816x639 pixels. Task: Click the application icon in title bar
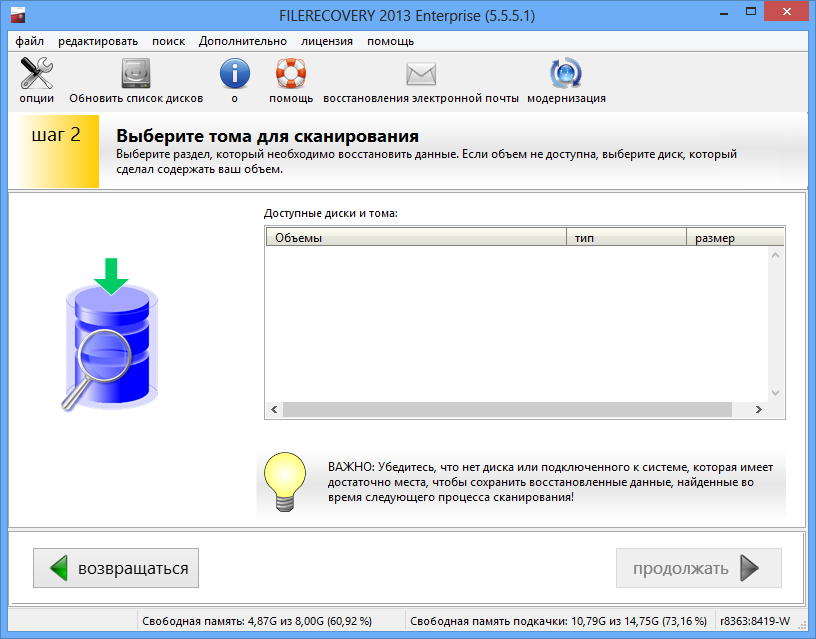18,15
